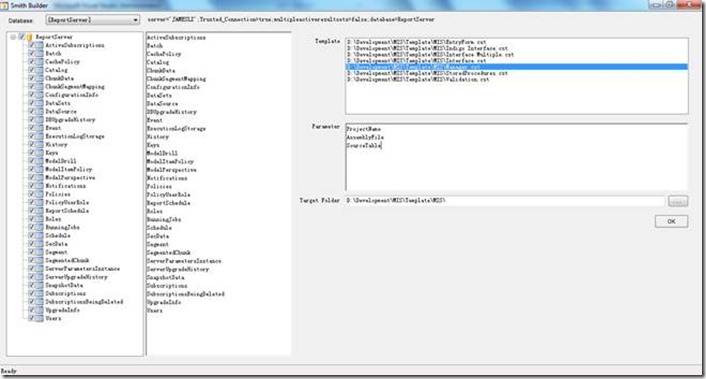Click SubscriptionsBeingDeleted in the middle list

click(x=186, y=294)
